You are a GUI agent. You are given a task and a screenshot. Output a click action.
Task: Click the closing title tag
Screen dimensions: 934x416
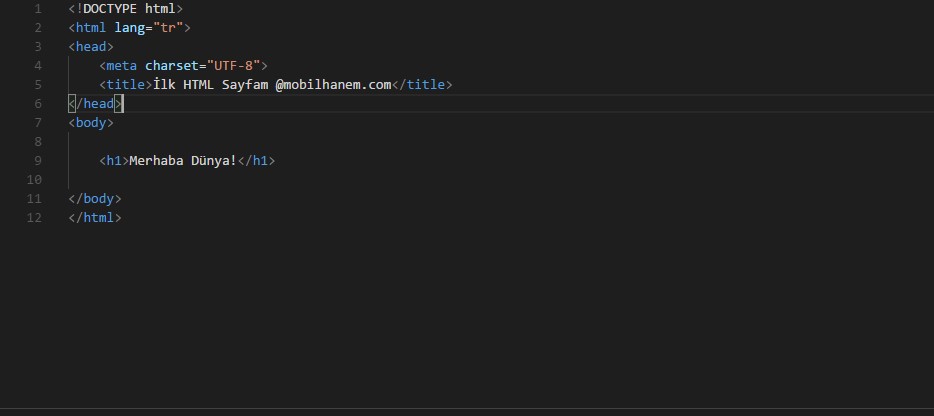tap(422, 85)
